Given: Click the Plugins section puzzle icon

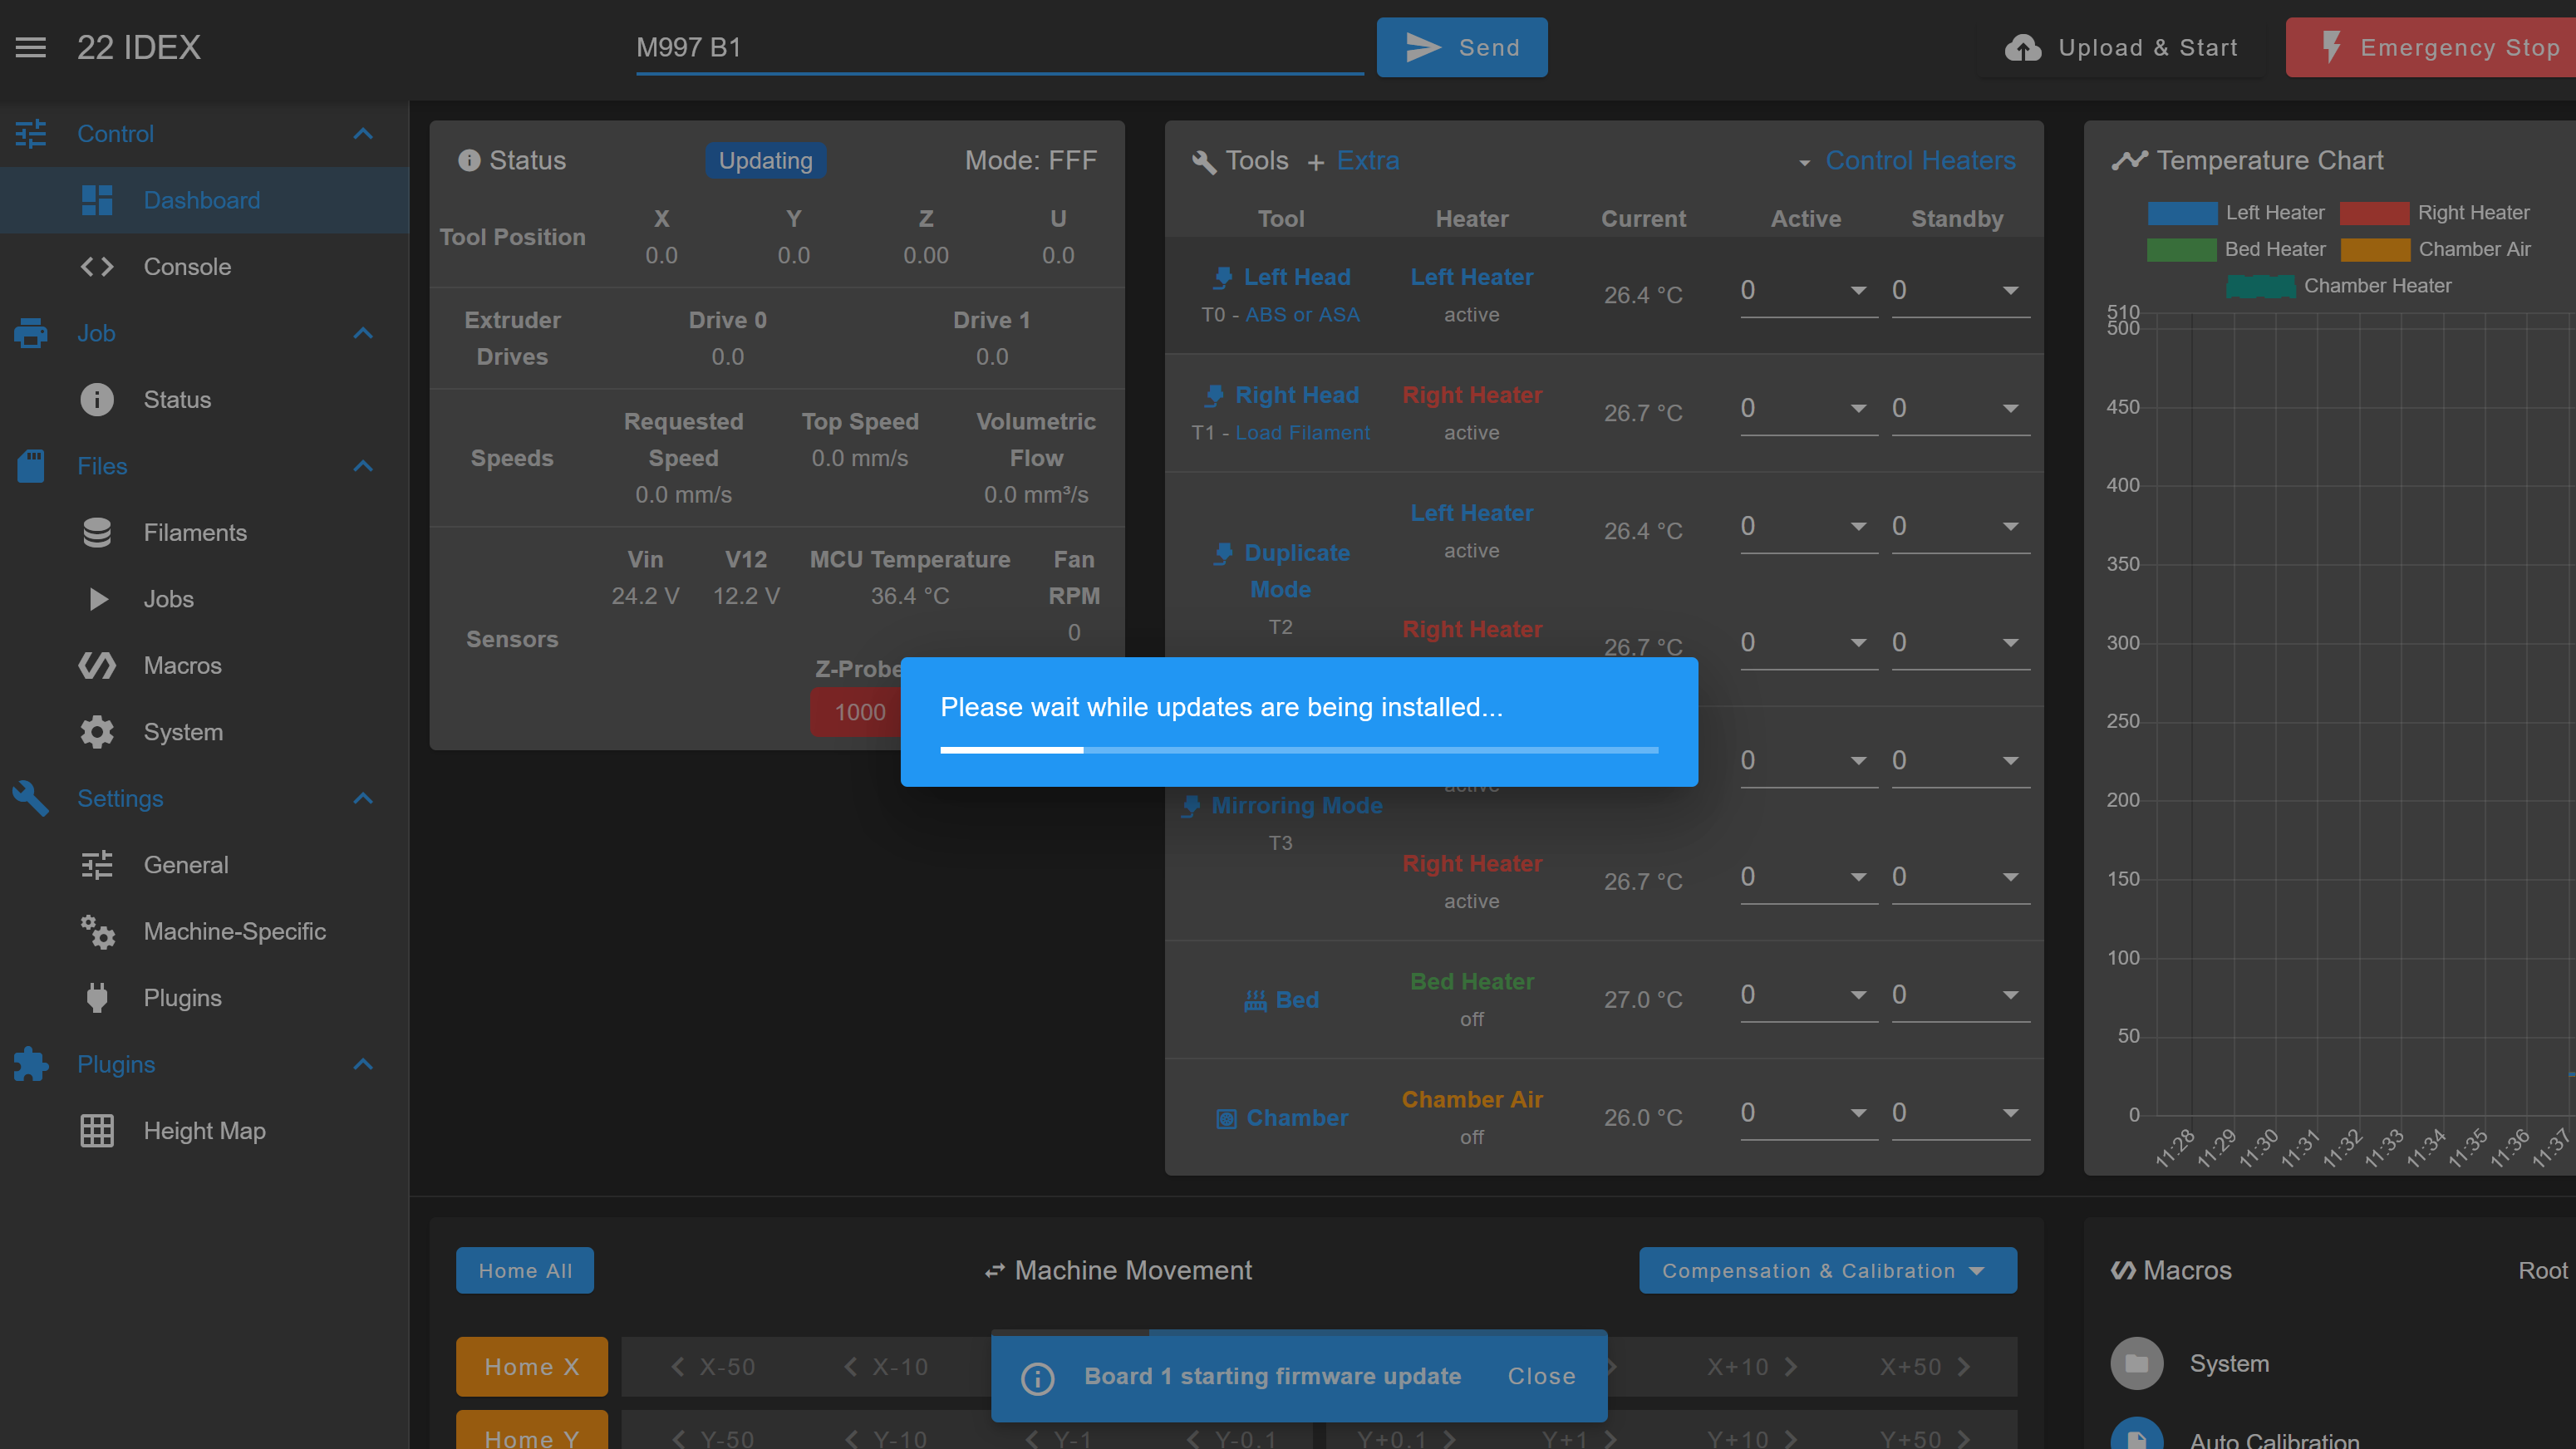Looking at the screenshot, I should [31, 1064].
